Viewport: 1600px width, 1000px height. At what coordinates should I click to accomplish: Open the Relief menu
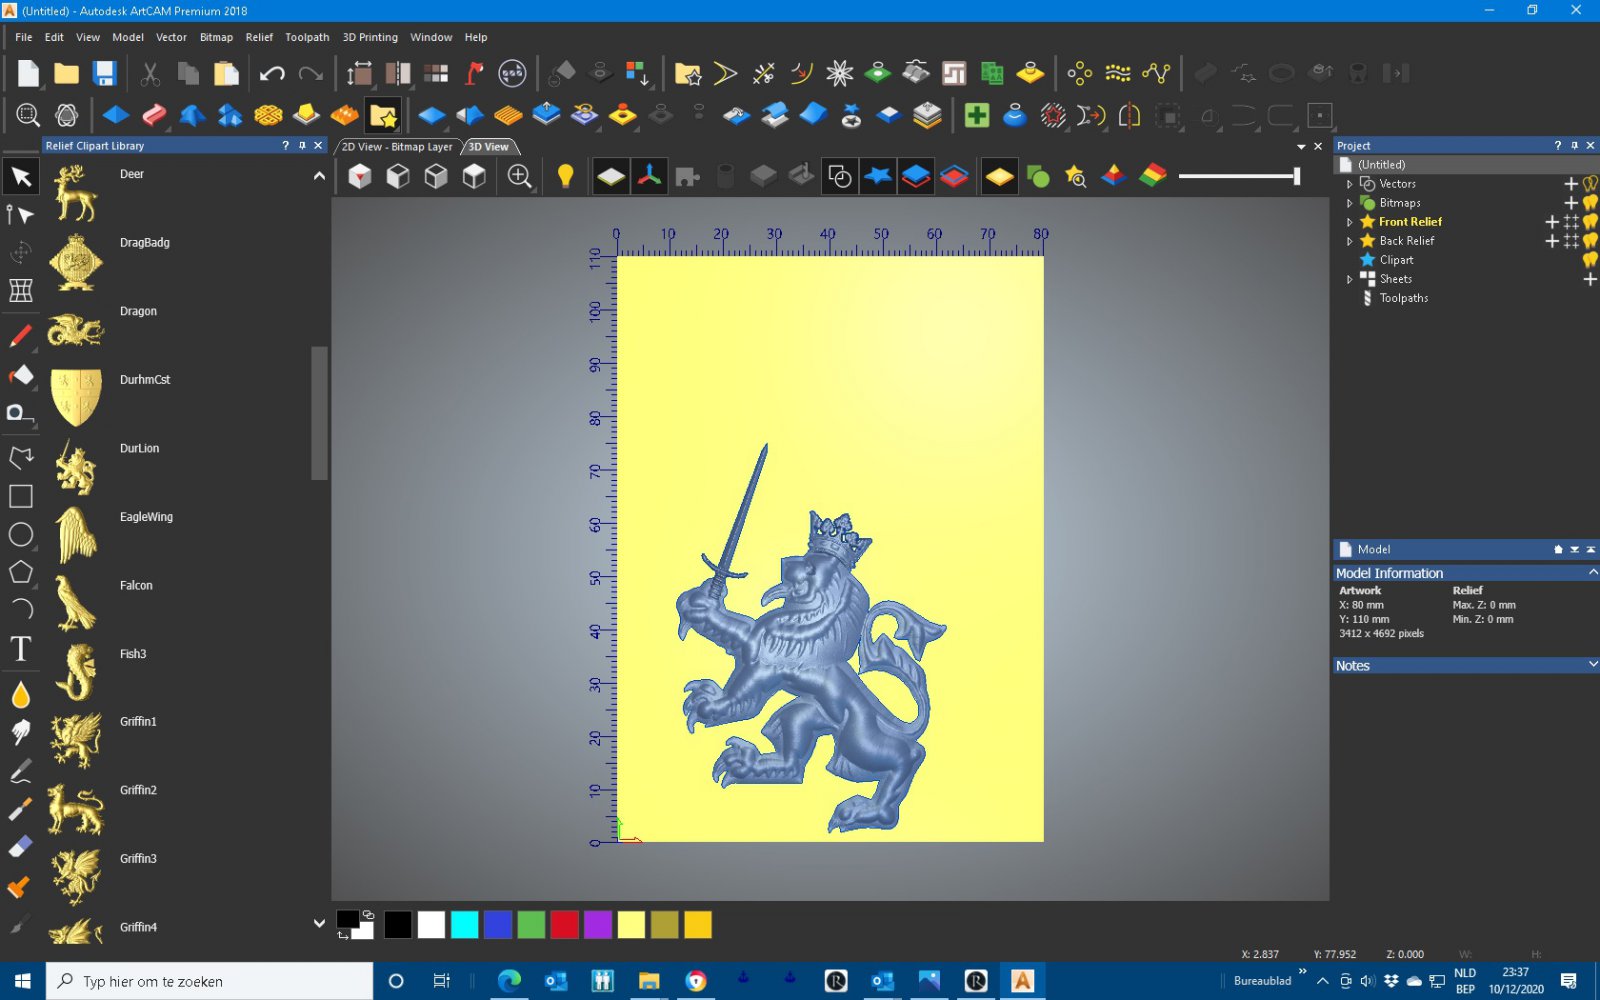[x=259, y=37]
